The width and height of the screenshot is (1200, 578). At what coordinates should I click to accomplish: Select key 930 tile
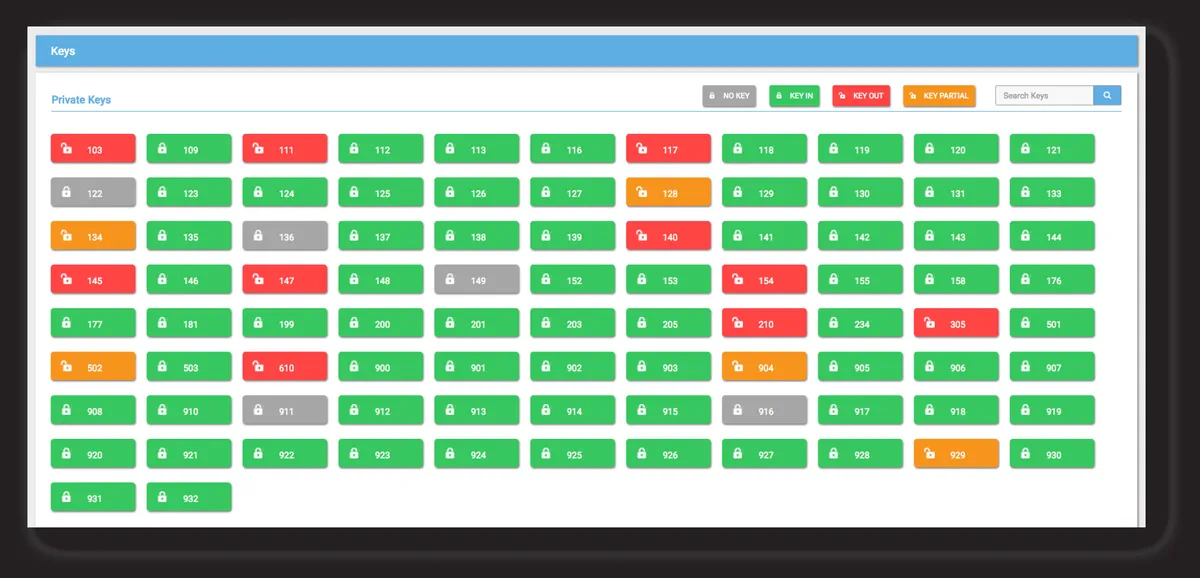1052,453
